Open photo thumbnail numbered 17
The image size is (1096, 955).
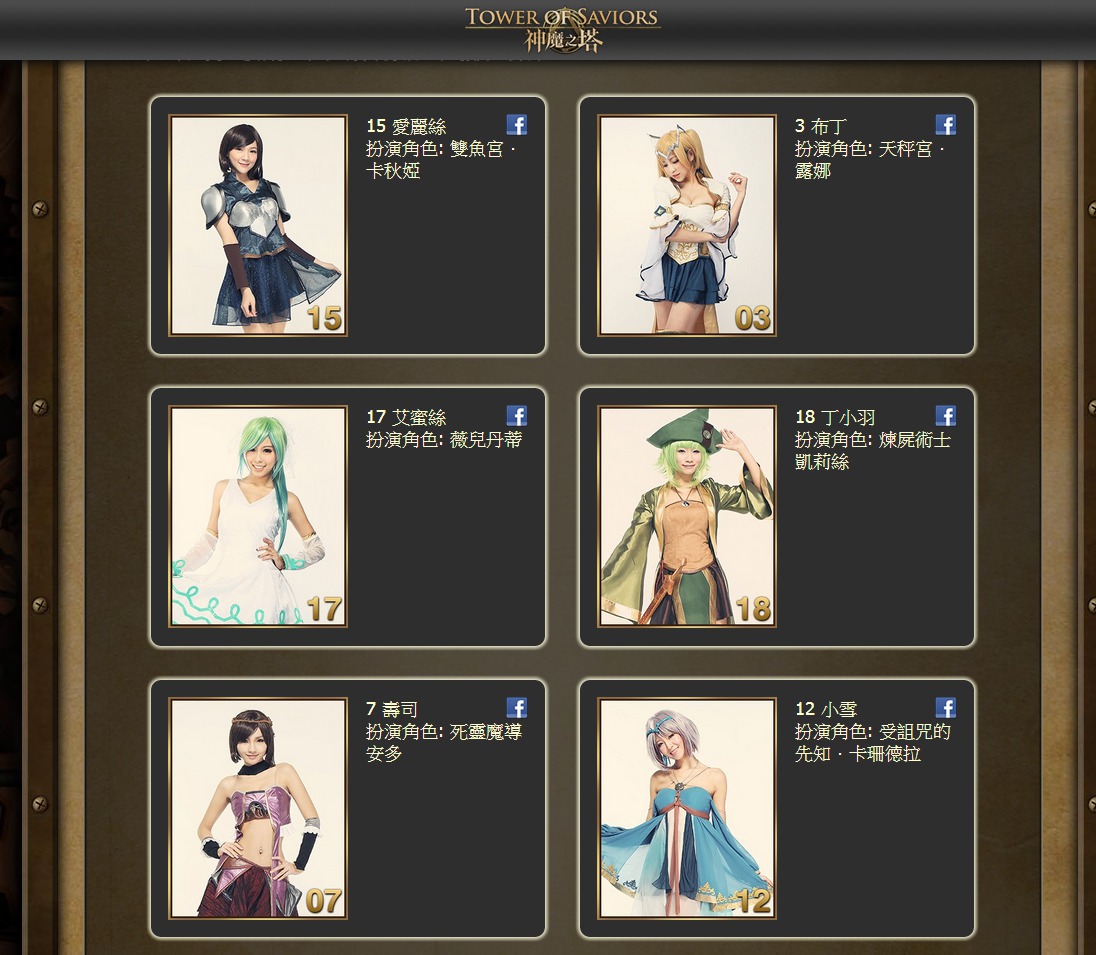click(258, 517)
